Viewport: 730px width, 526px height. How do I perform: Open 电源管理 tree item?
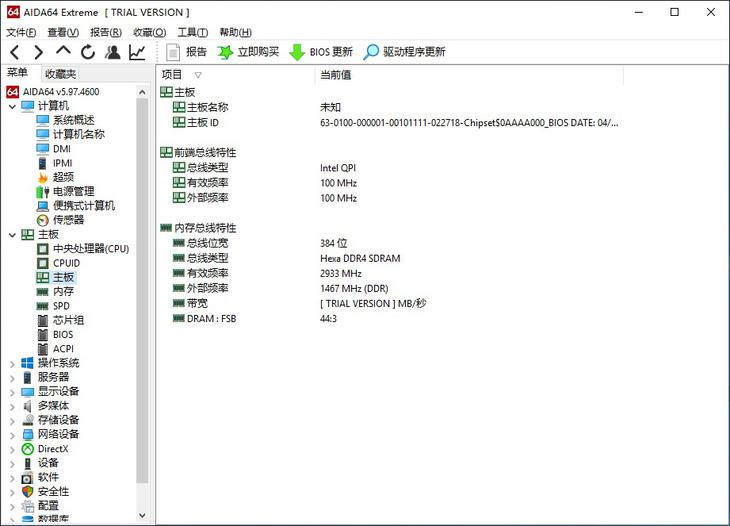pos(74,191)
